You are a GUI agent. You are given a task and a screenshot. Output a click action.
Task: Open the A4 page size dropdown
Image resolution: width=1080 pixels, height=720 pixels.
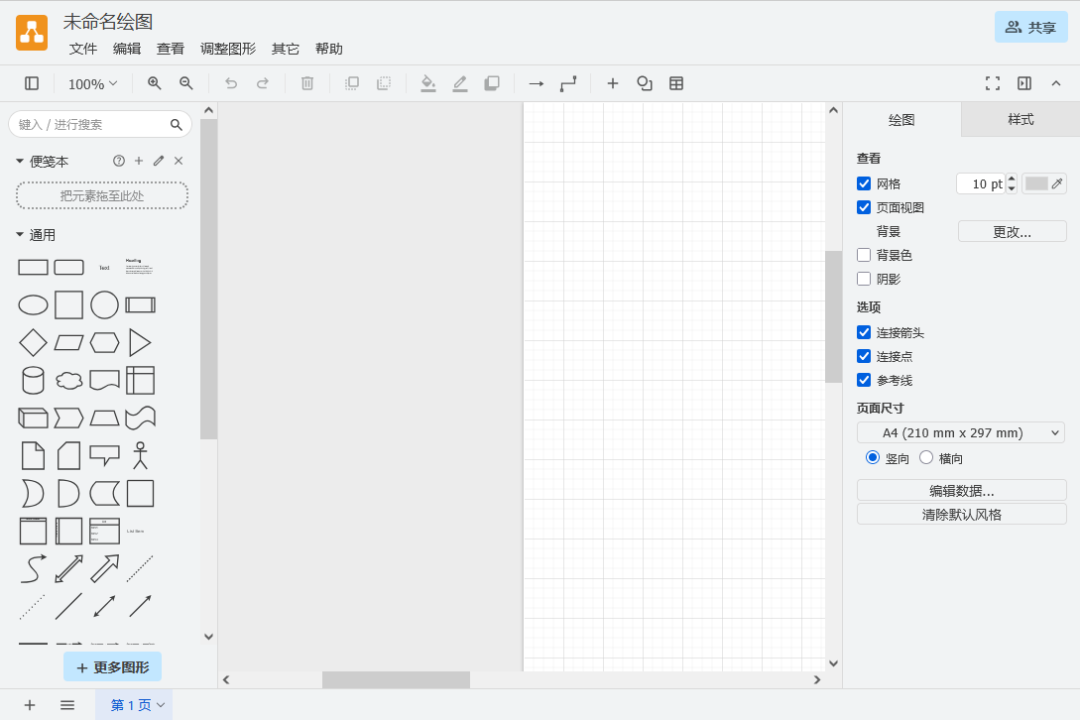coord(960,433)
